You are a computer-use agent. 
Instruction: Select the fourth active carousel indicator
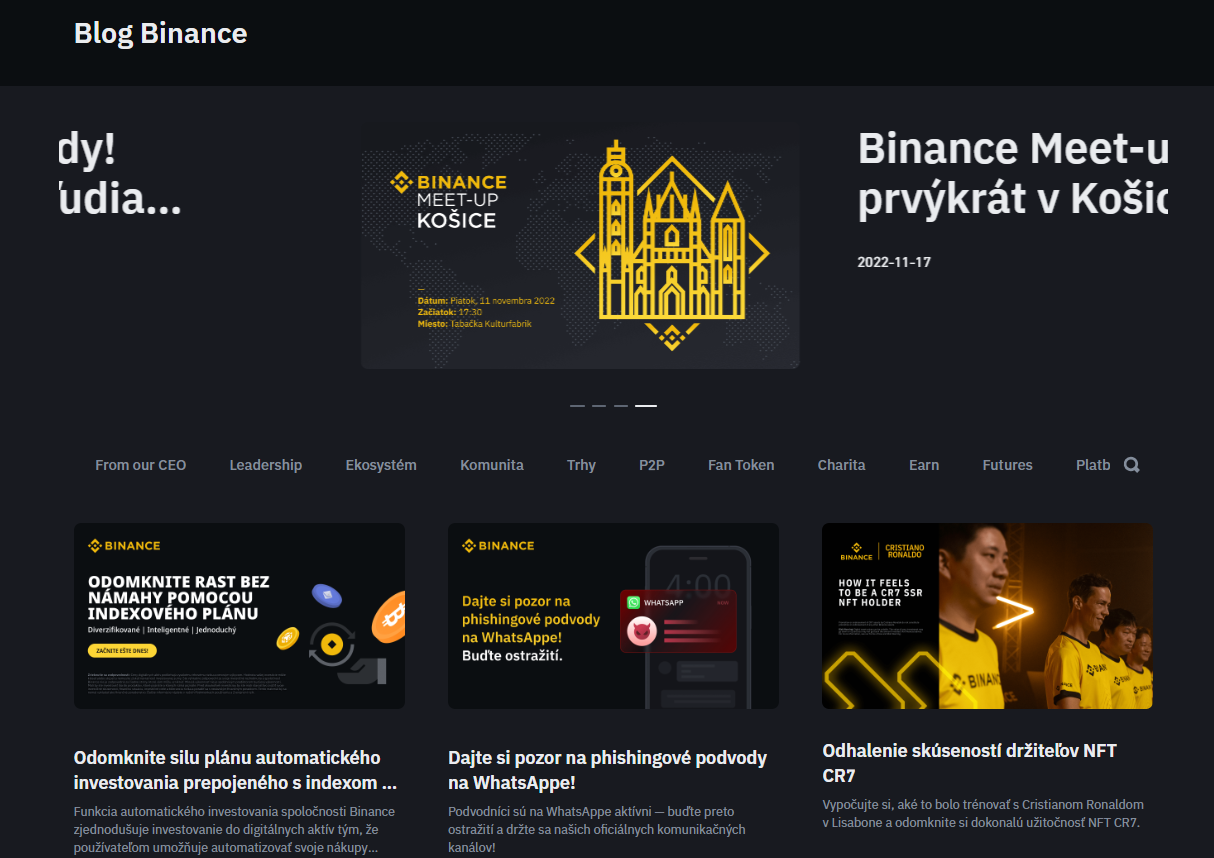(x=646, y=406)
